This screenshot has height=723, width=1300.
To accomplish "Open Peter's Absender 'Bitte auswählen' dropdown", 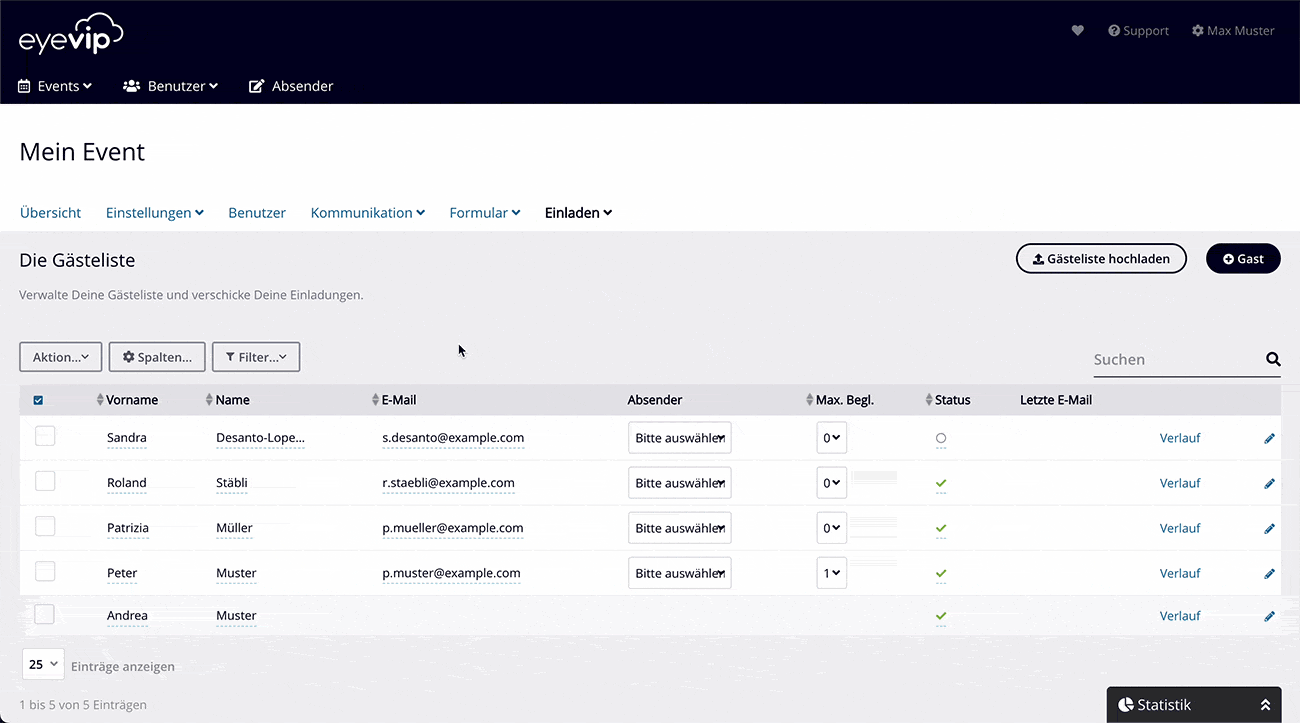I will pyautogui.click(x=679, y=572).
